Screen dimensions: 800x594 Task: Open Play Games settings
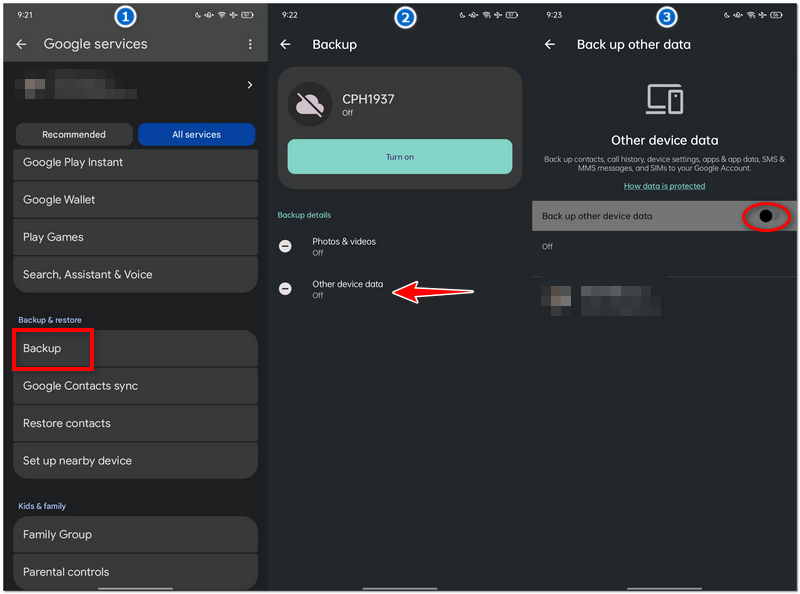click(135, 237)
